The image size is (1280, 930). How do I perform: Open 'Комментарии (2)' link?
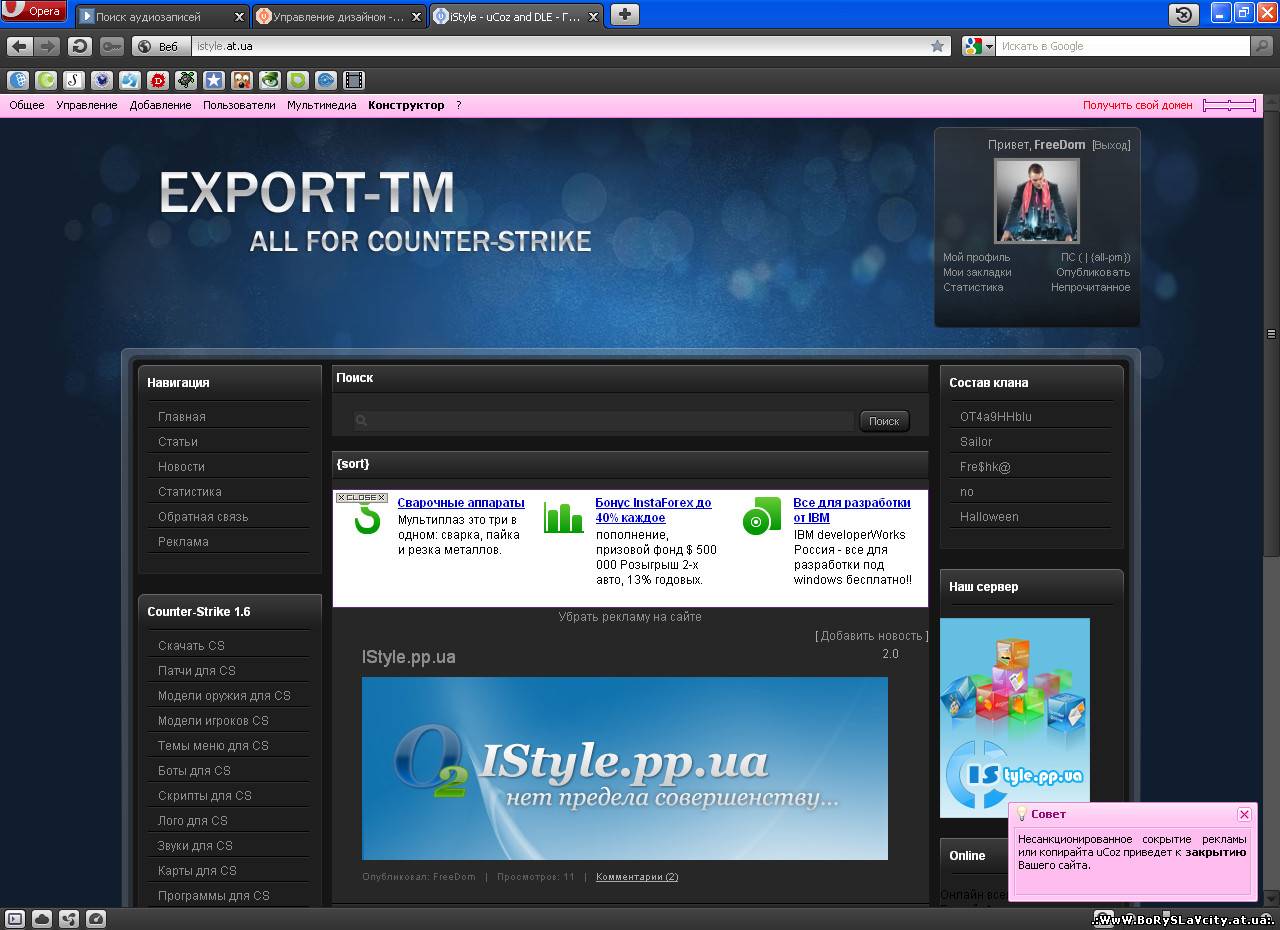click(637, 877)
